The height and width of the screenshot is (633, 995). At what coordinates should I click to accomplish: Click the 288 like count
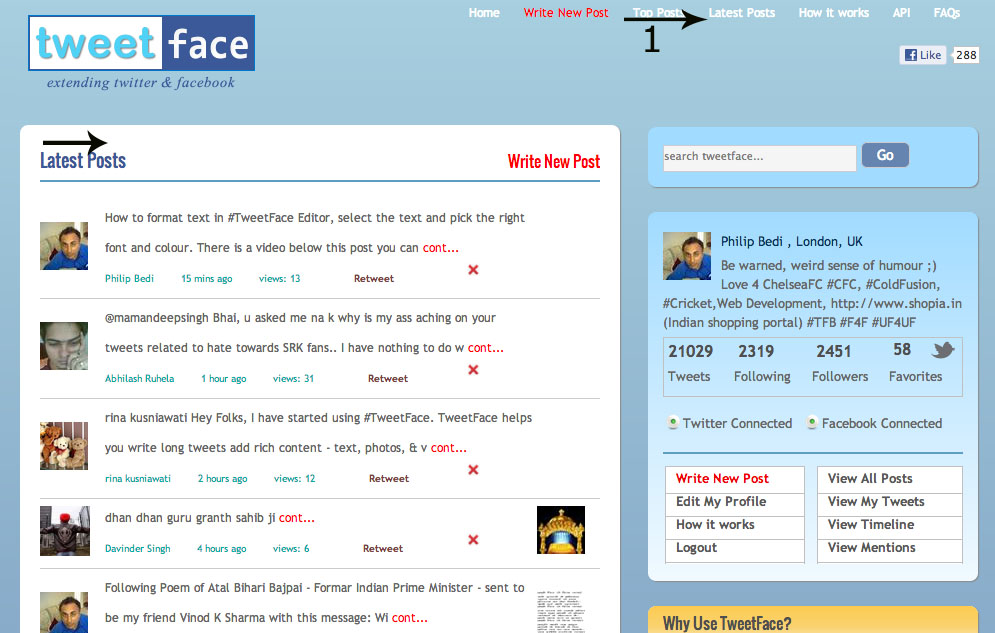[966, 55]
